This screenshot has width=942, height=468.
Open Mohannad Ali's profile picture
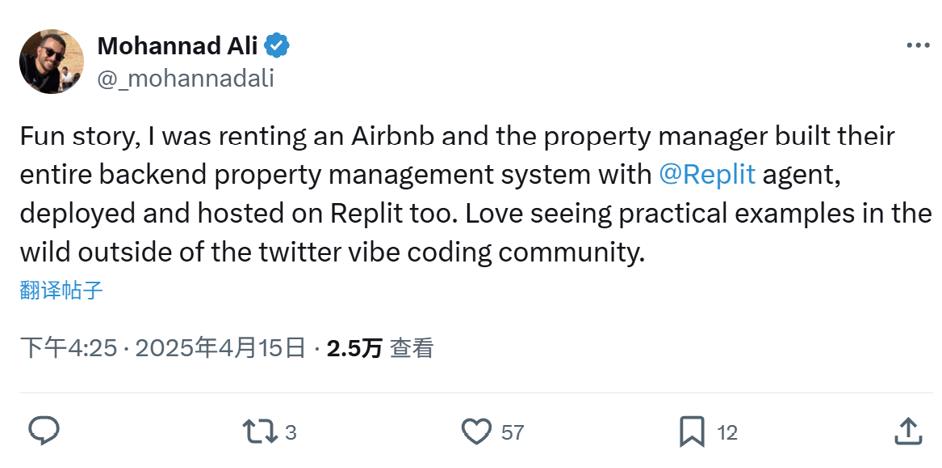51,62
